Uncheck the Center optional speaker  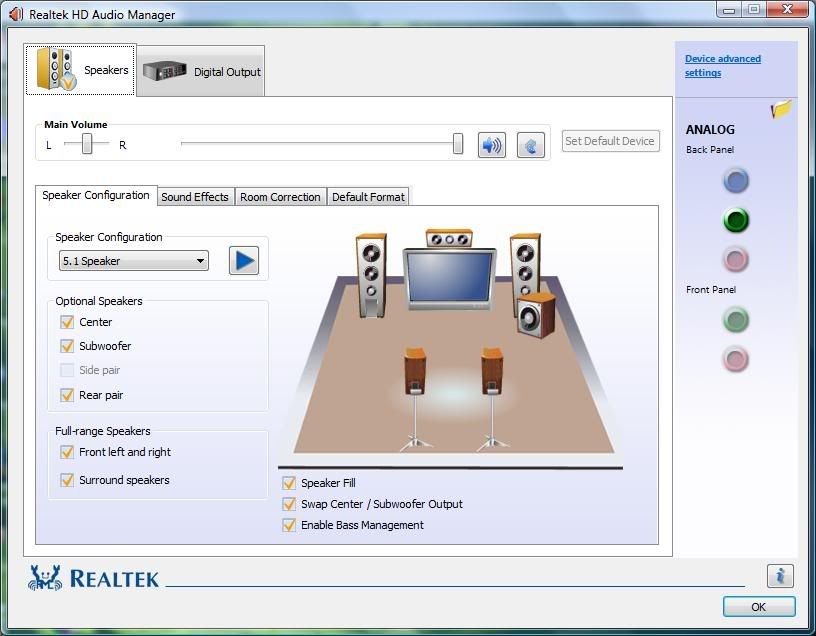tap(67, 322)
